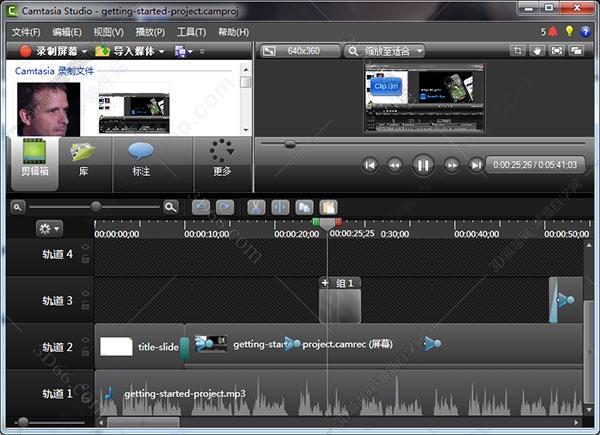Open the Clip Bin (剪辑箱) tab
Viewport: 600px width, 435px height.
point(33,158)
